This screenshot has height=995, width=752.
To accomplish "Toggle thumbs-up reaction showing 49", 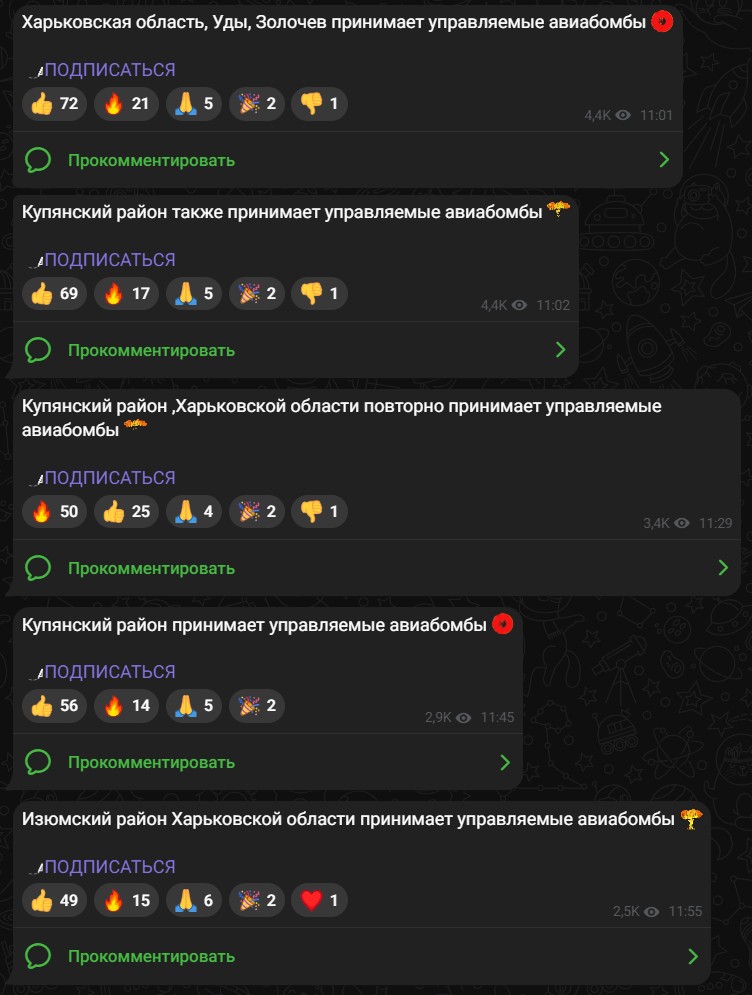I will (55, 900).
